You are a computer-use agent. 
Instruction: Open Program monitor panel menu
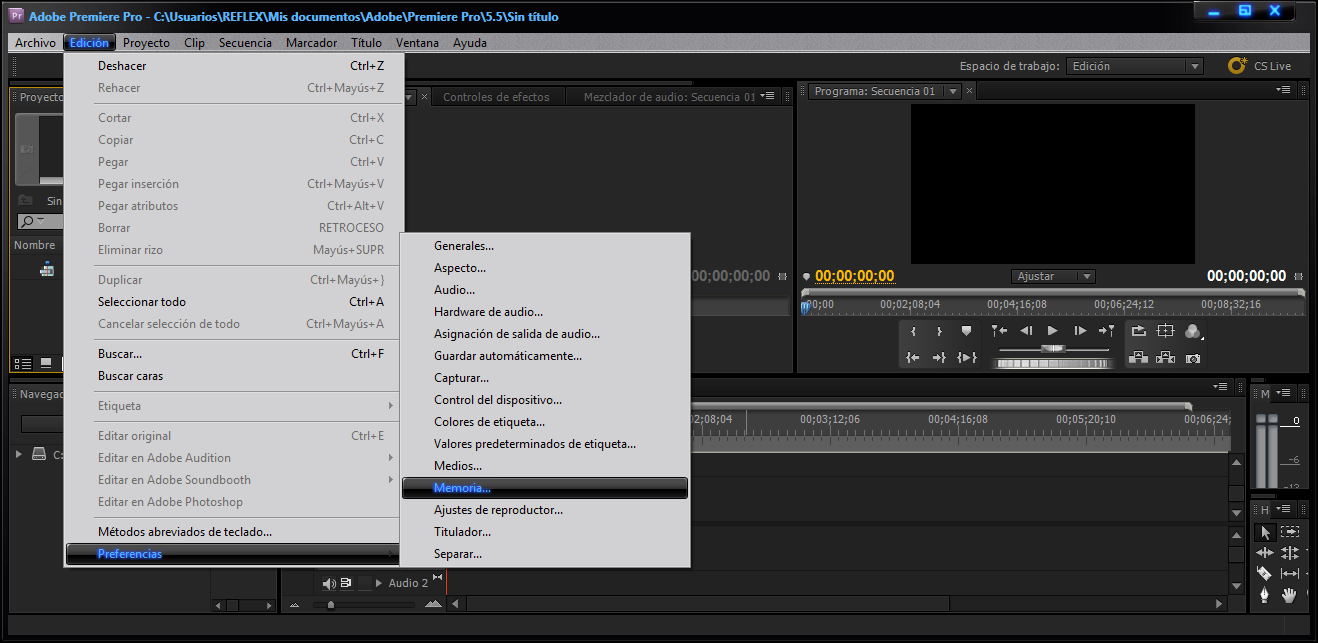point(1284,90)
